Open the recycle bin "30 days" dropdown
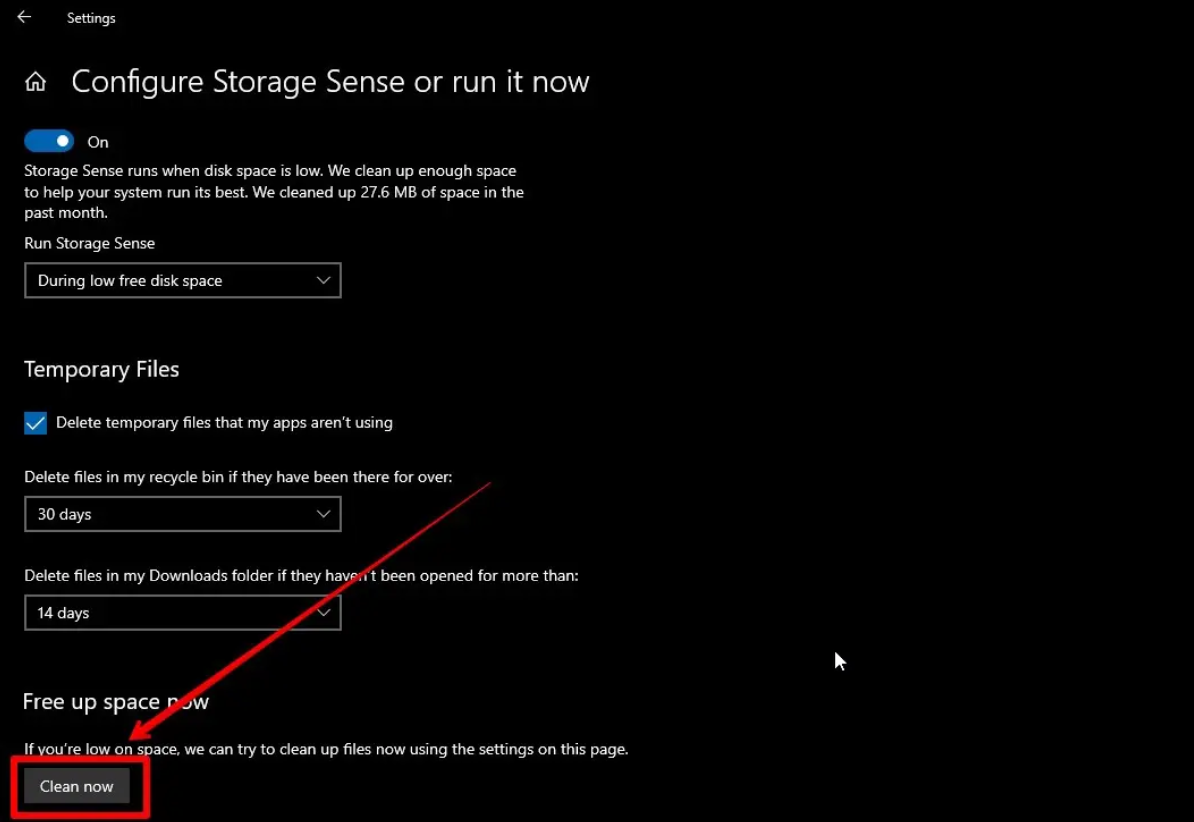1194x822 pixels. tap(182, 514)
